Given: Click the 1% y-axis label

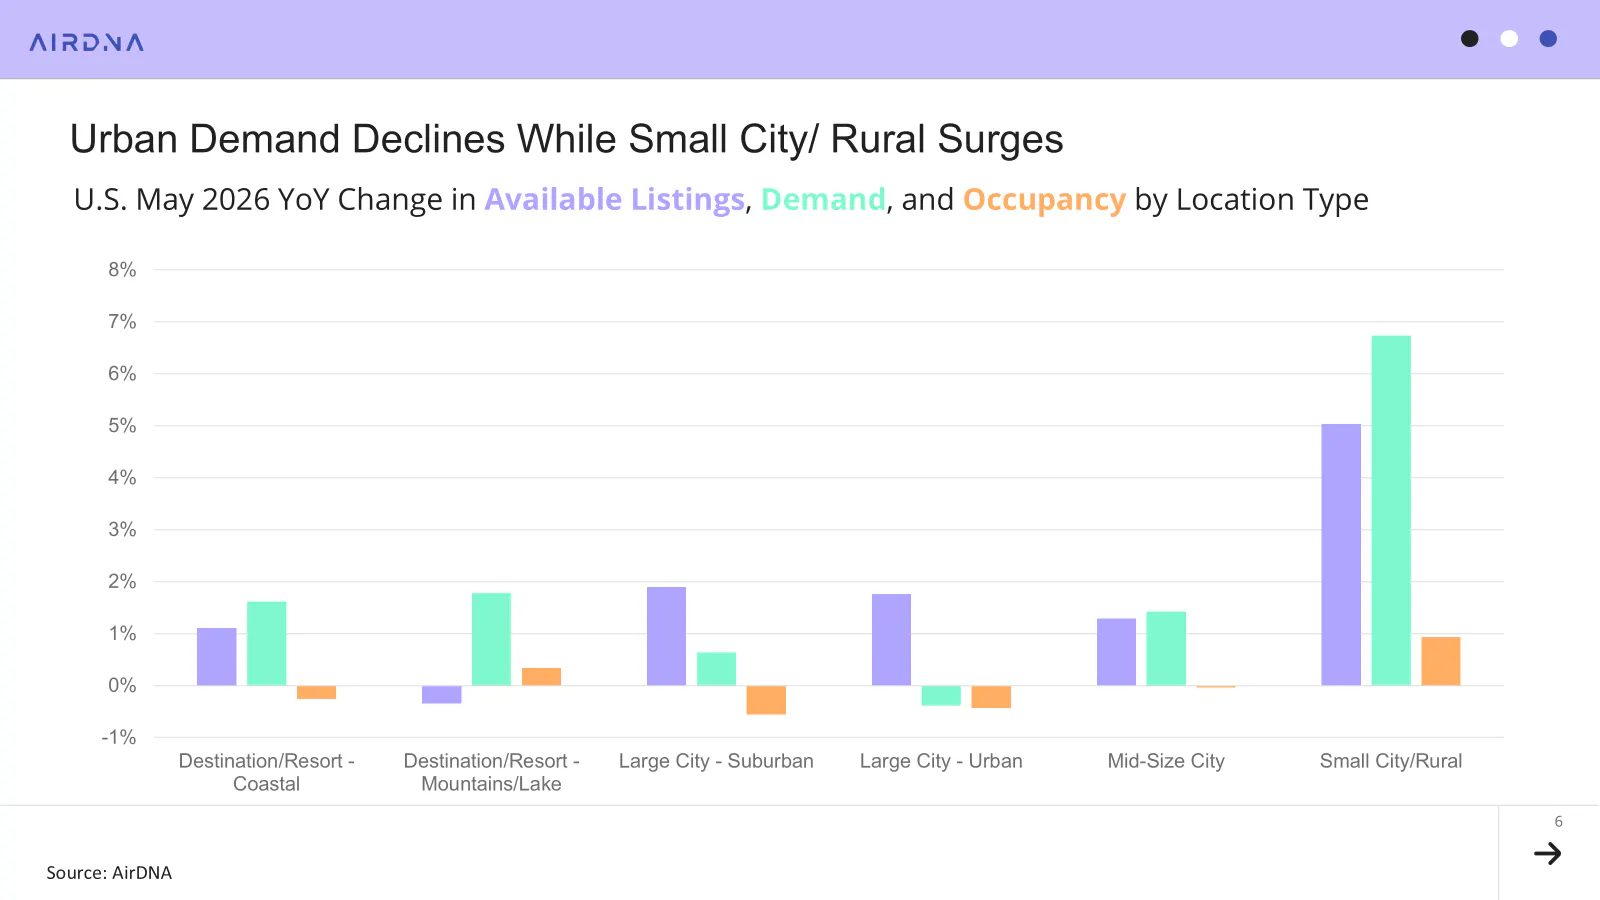Looking at the screenshot, I should [122, 634].
